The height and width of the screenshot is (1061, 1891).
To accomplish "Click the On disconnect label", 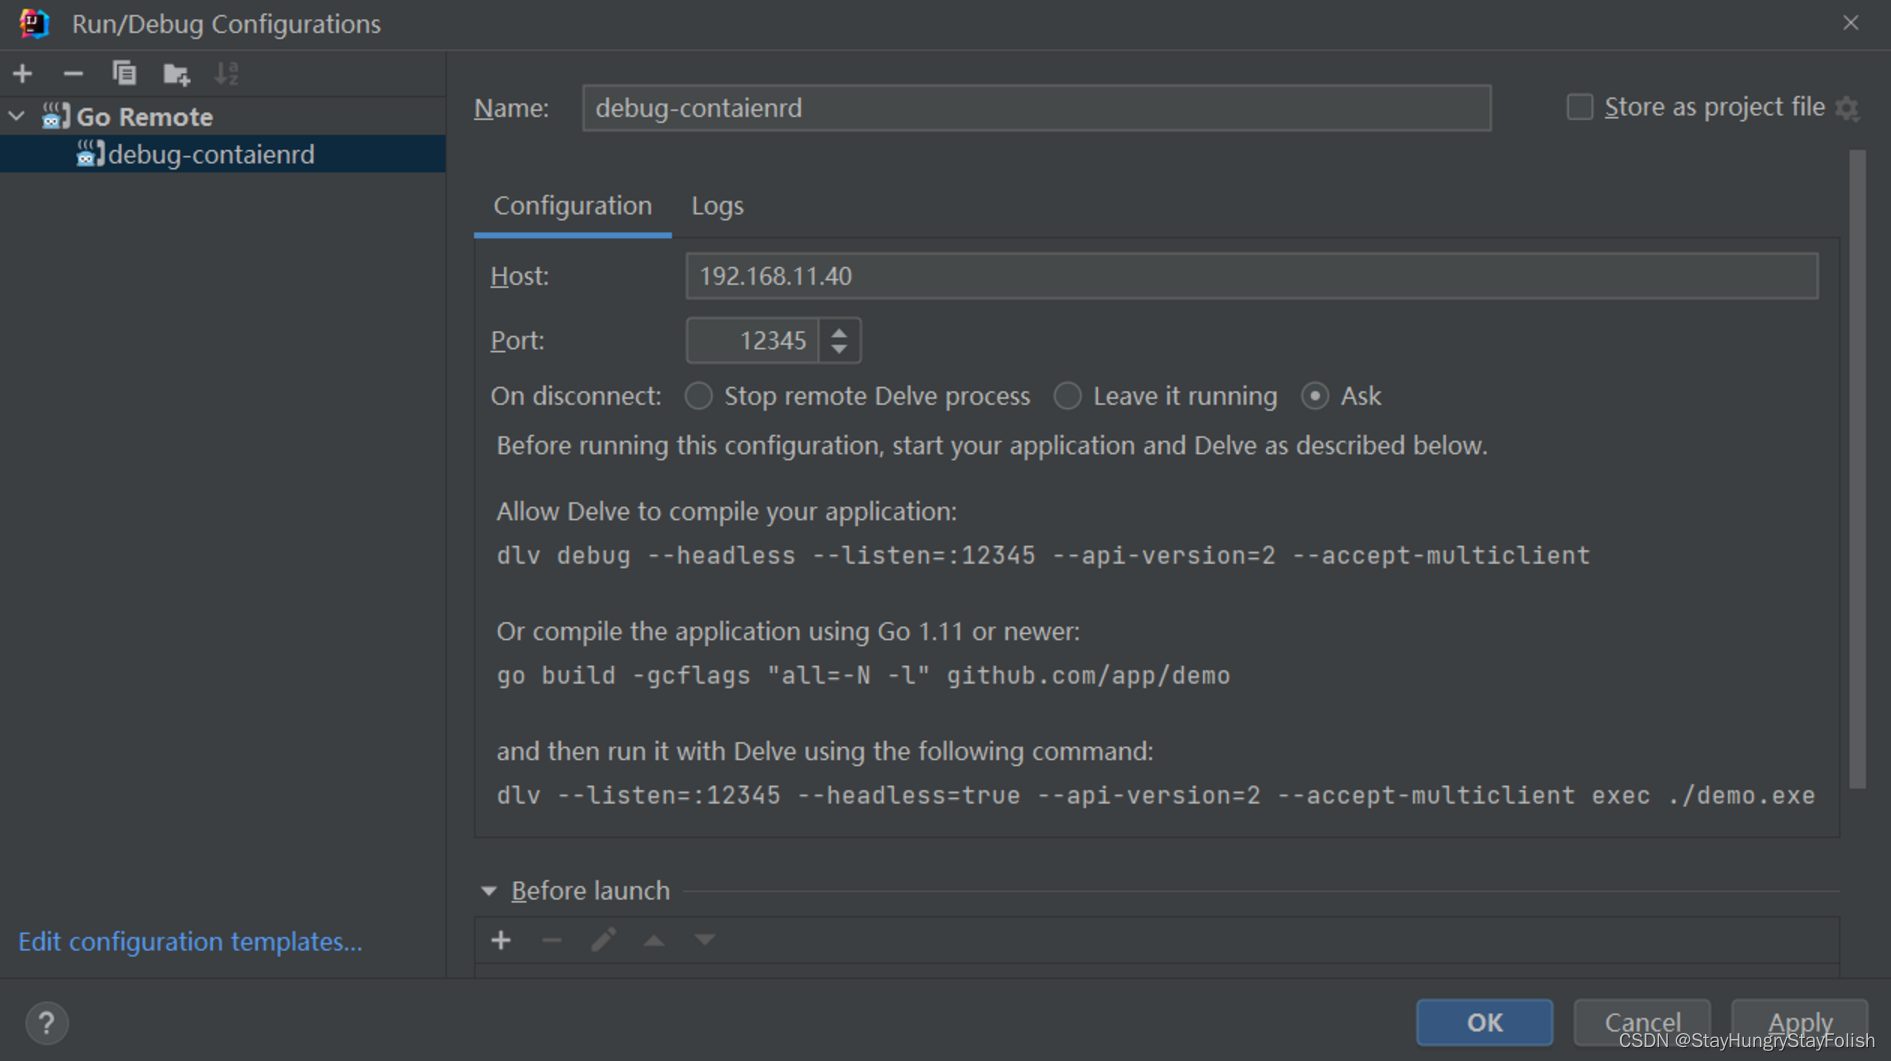I will [576, 396].
